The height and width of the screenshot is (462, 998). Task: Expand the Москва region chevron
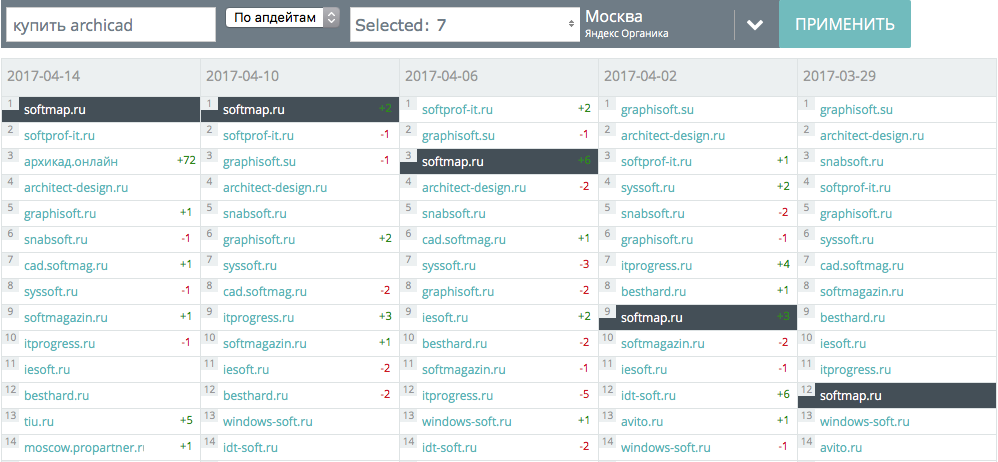click(756, 25)
